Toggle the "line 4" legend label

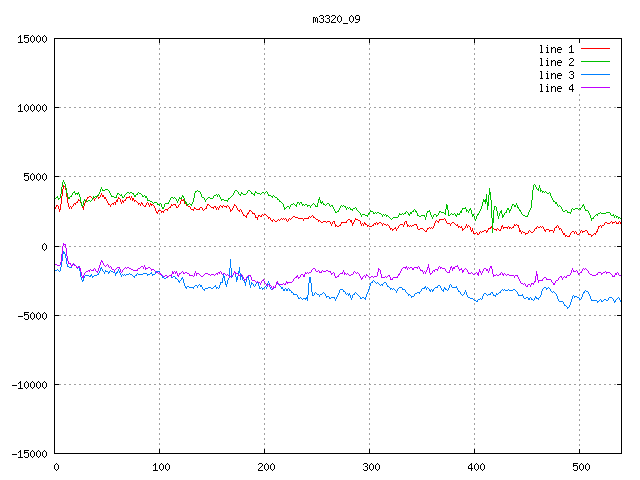pos(556,88)
